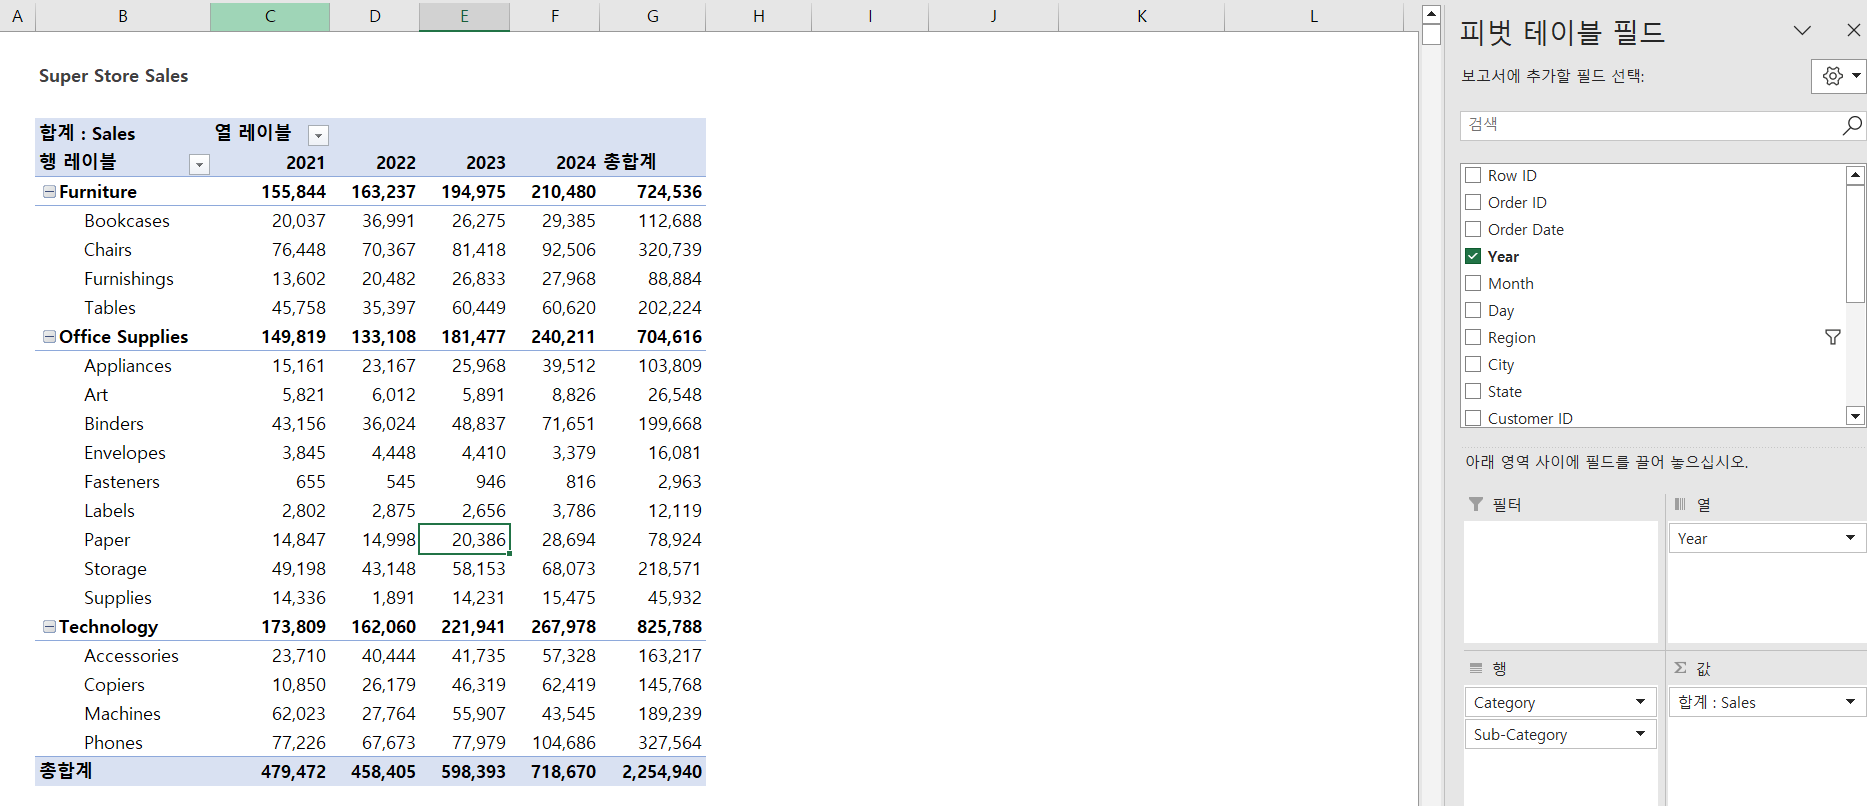
Task: Check the State field checkbox
Action: [1473, 391]
